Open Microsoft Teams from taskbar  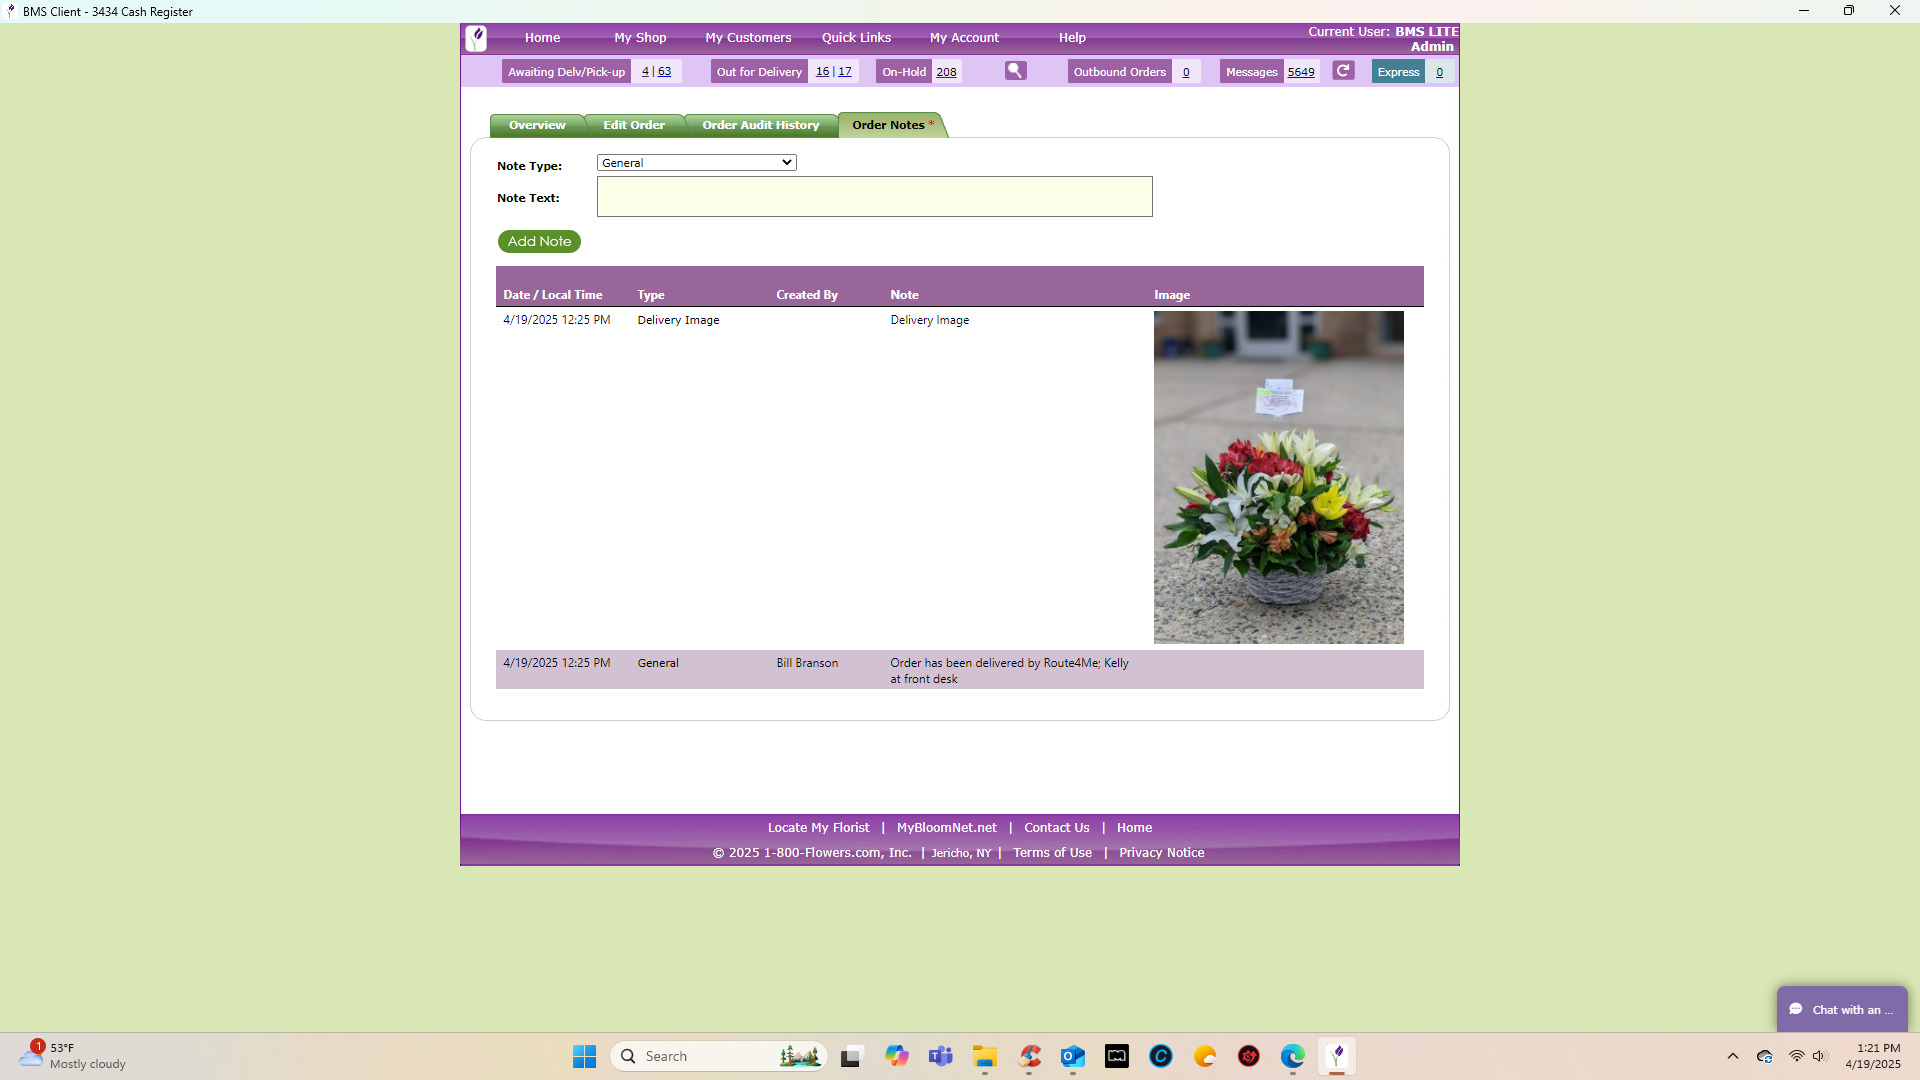tap(940, 1056)
